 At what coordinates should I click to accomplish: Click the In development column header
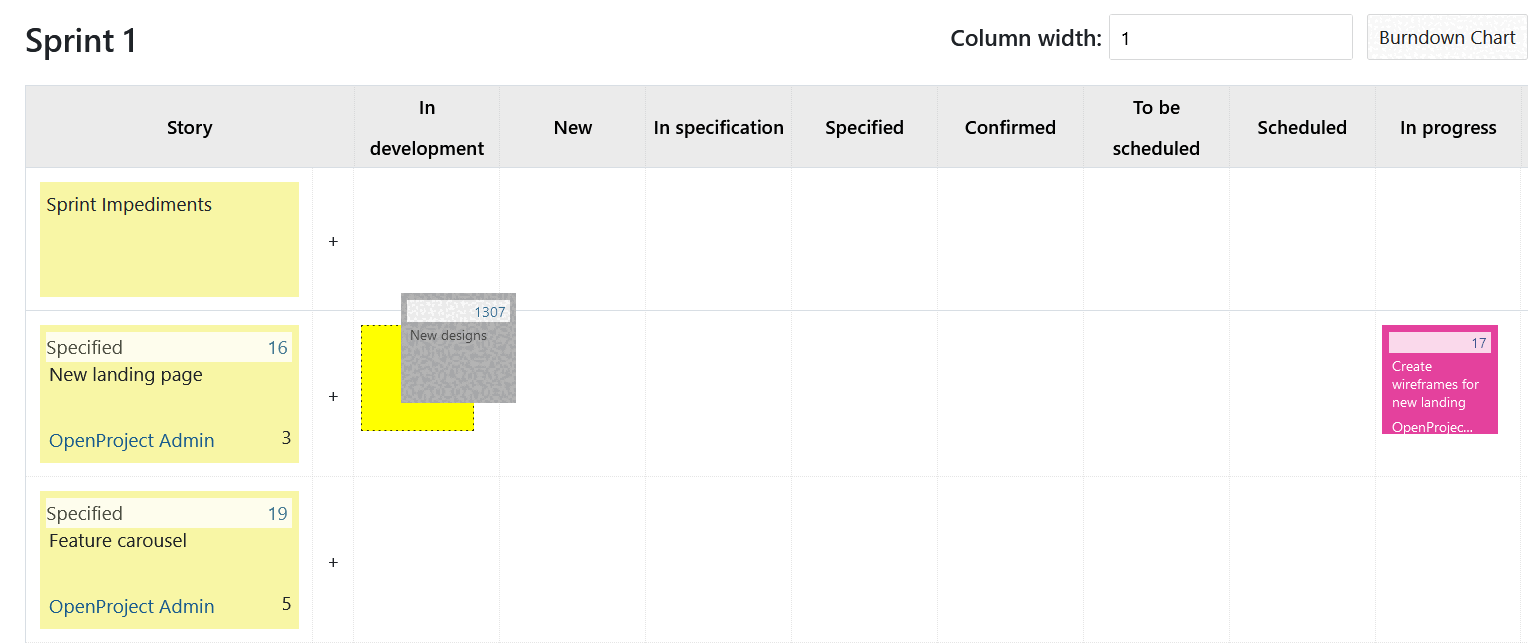(427, 128)
